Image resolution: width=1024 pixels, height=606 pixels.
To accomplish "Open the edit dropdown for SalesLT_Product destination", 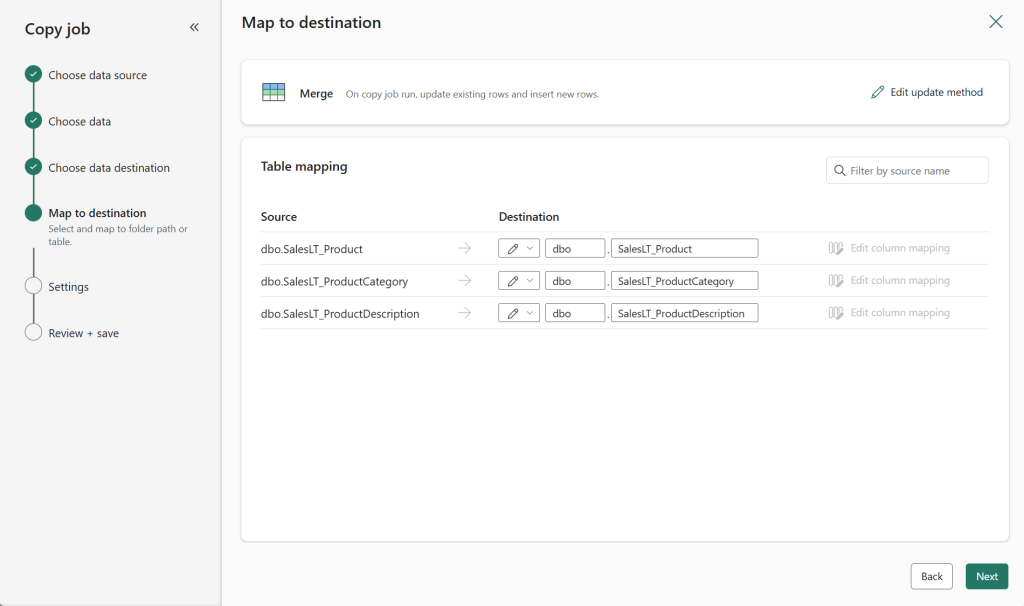I will point(530,247).
